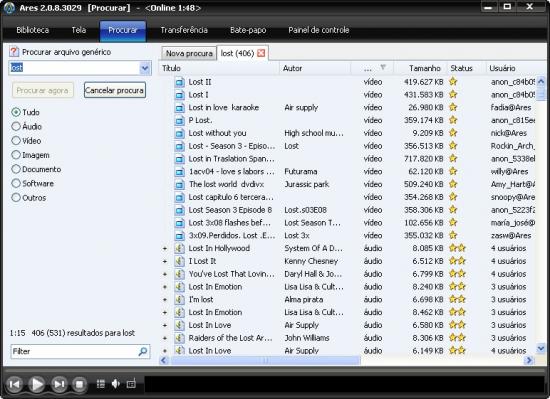Viewport: 550px width, 399px height.
Task: Close the lost (406) search tab
Action: click(x=261, y=53)
